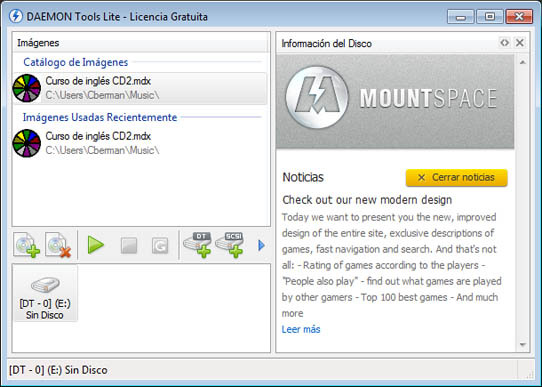The width and height of the screenshot is (542, 387).
Task: Click DAEMON Tools lightning title bar icon
Action: (x=16, y=16)
